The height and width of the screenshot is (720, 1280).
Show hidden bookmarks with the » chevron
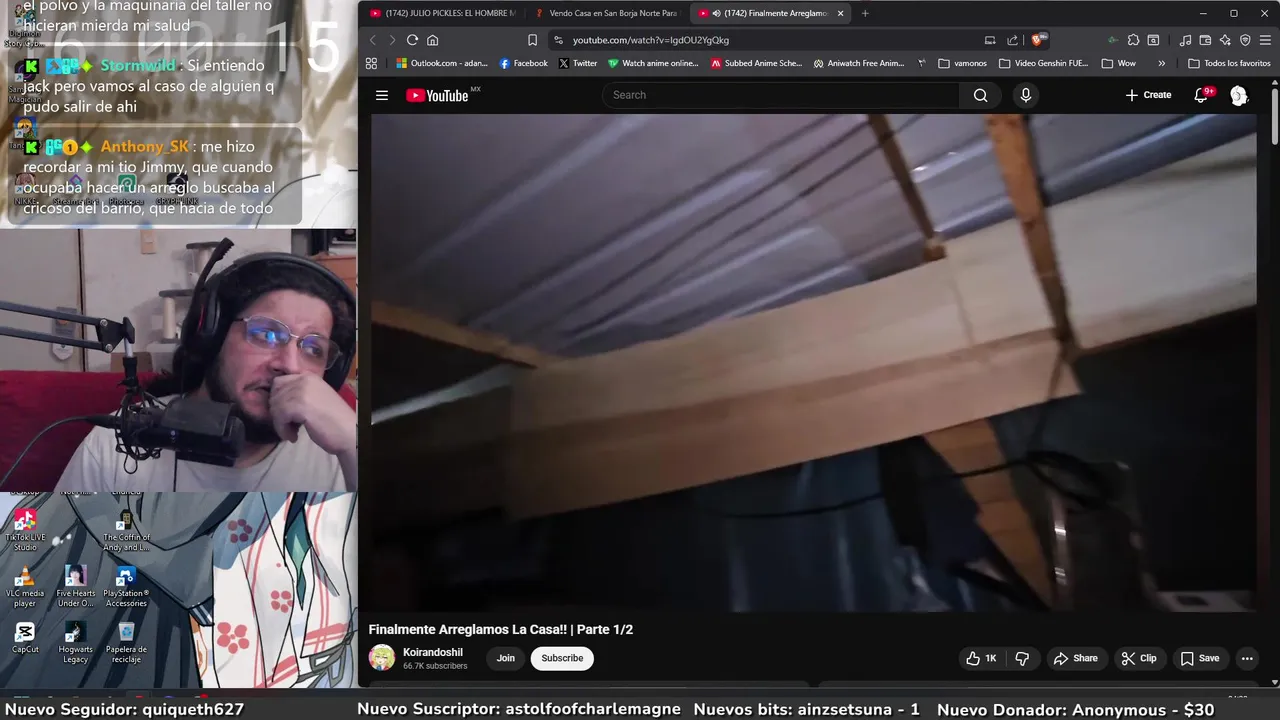click(x=1161, y=63)
